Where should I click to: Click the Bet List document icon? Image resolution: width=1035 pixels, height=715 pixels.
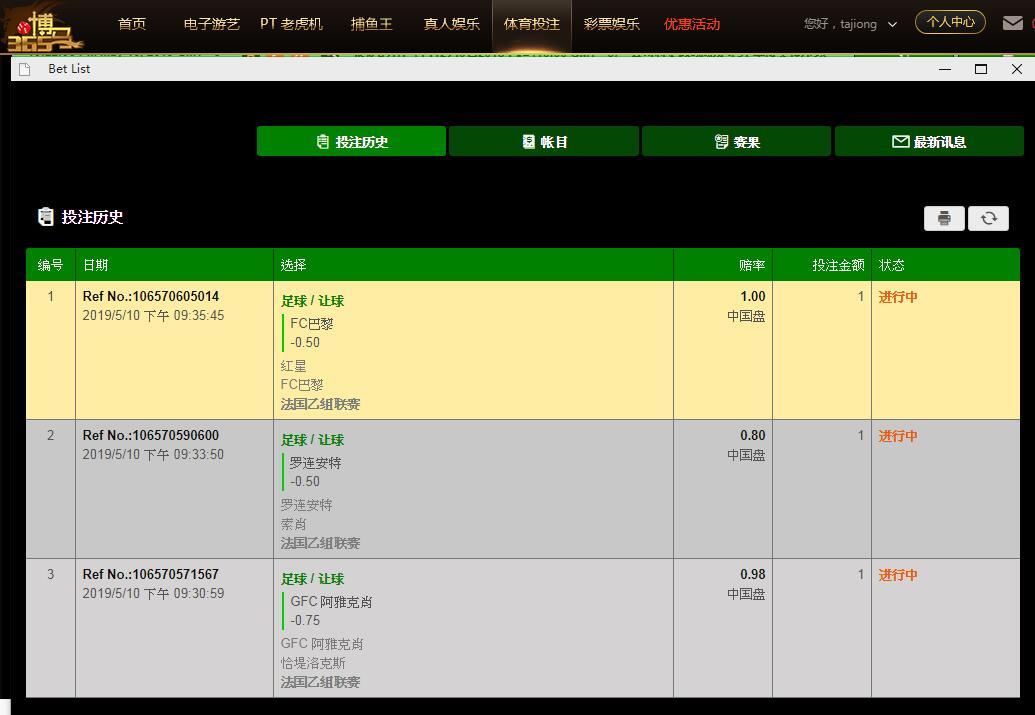[x=25, y=69]
